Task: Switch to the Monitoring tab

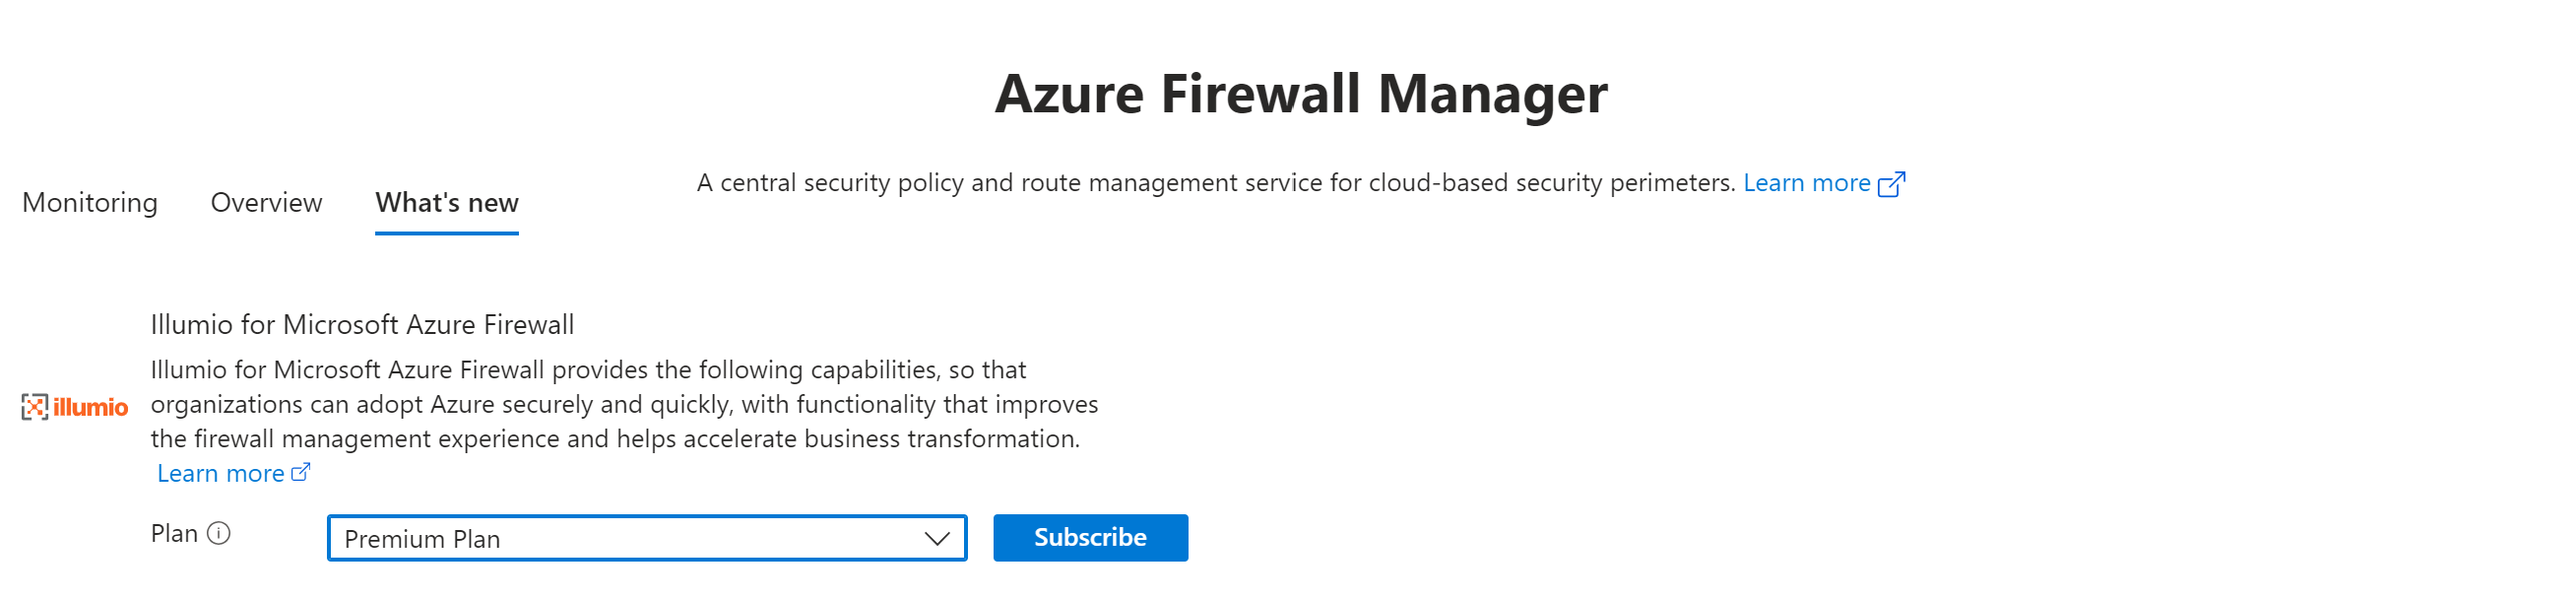Action: click(x=90, y=203)
